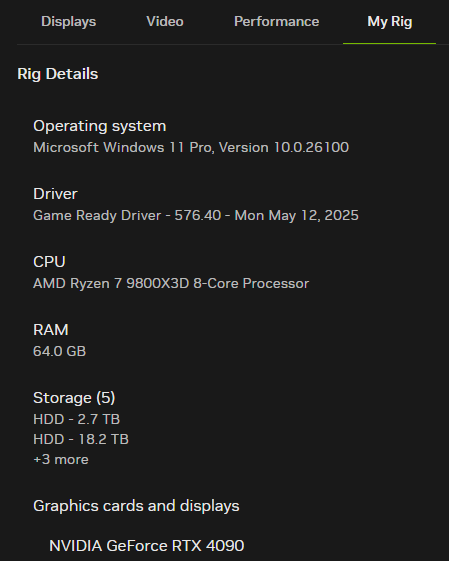Select the HDD - 18.2 TB entry
This screenshot has width=449, height=561.
[x=81, y=439]
